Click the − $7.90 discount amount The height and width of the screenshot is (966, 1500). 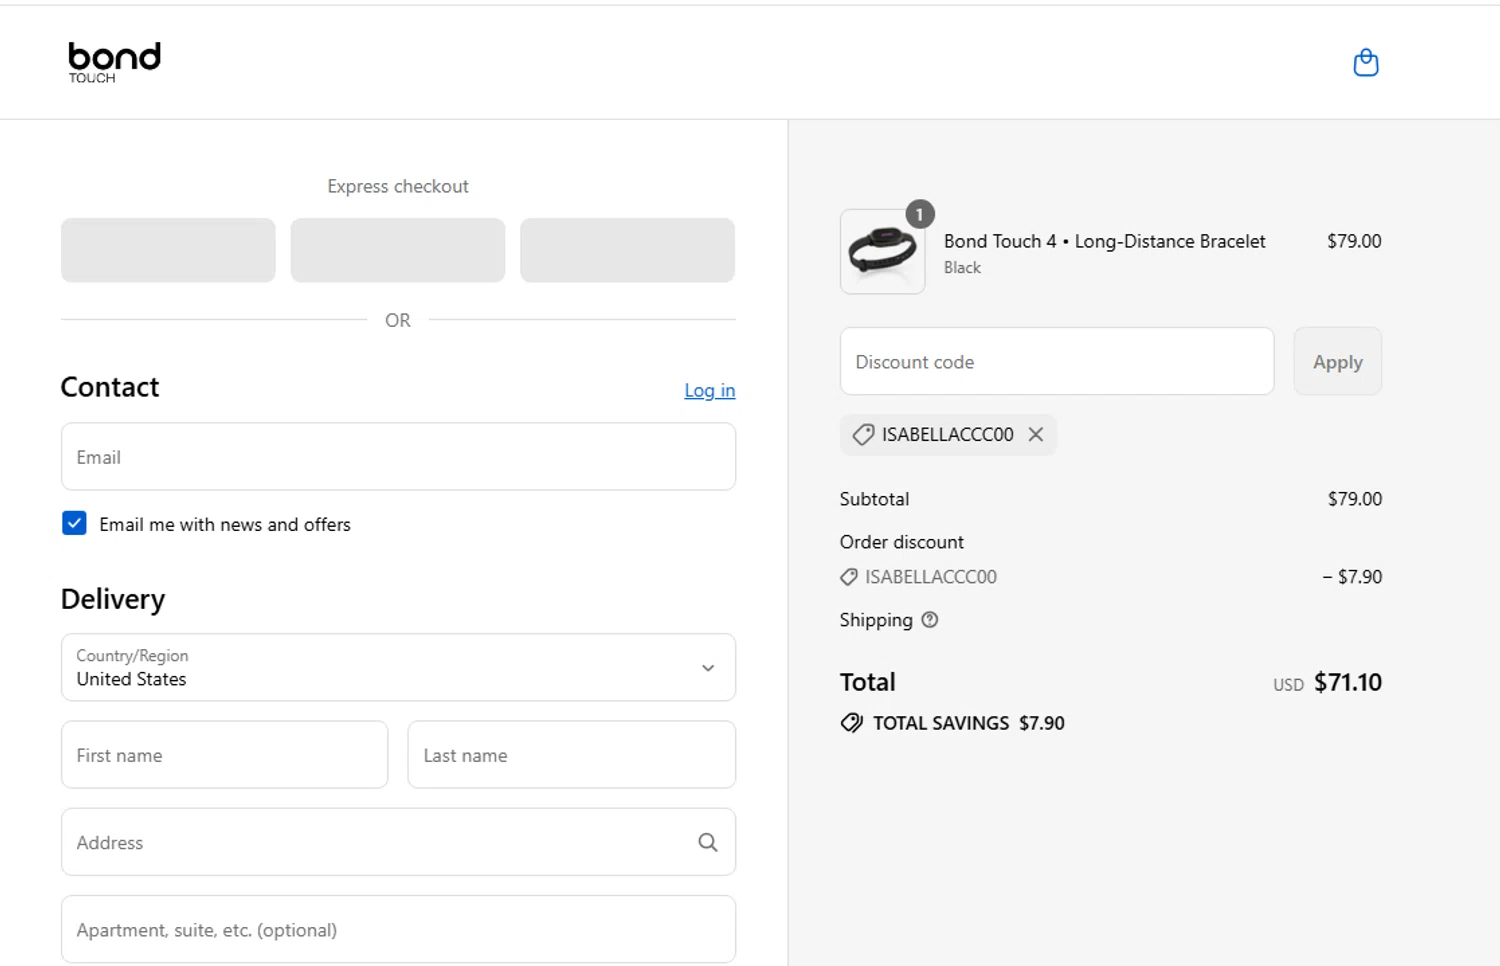coord(1352,577)
